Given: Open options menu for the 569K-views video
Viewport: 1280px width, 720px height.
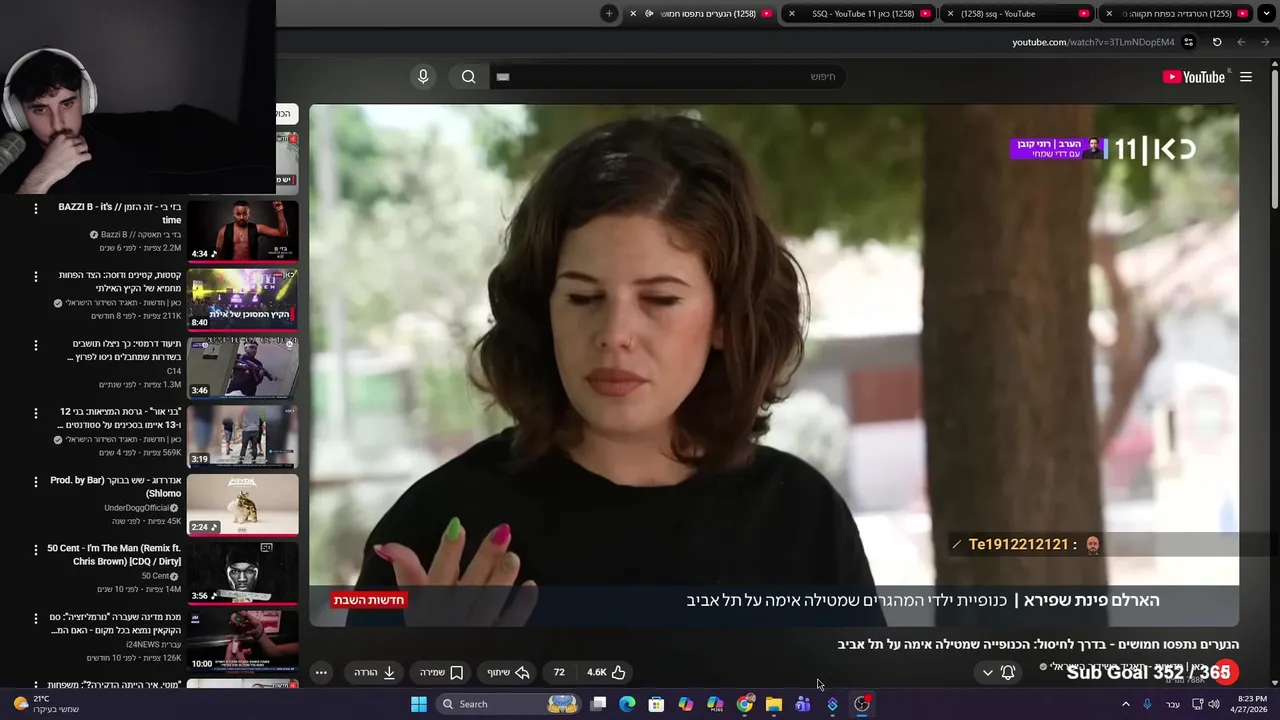Looking at the screenshot, I should click(x=36, y=413).
